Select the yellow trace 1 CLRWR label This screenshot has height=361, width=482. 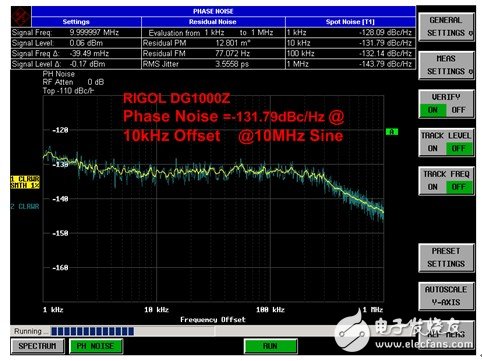pyautogui.click(x=25, y=182)
